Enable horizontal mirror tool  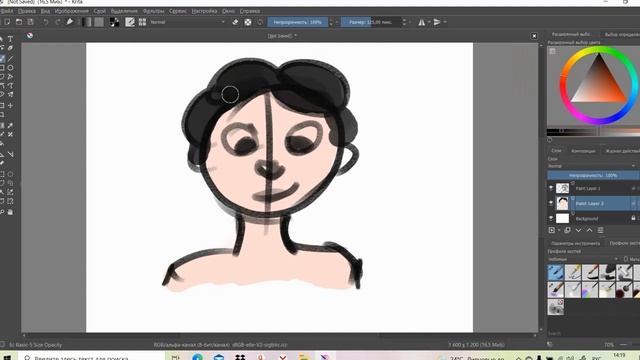422,22
